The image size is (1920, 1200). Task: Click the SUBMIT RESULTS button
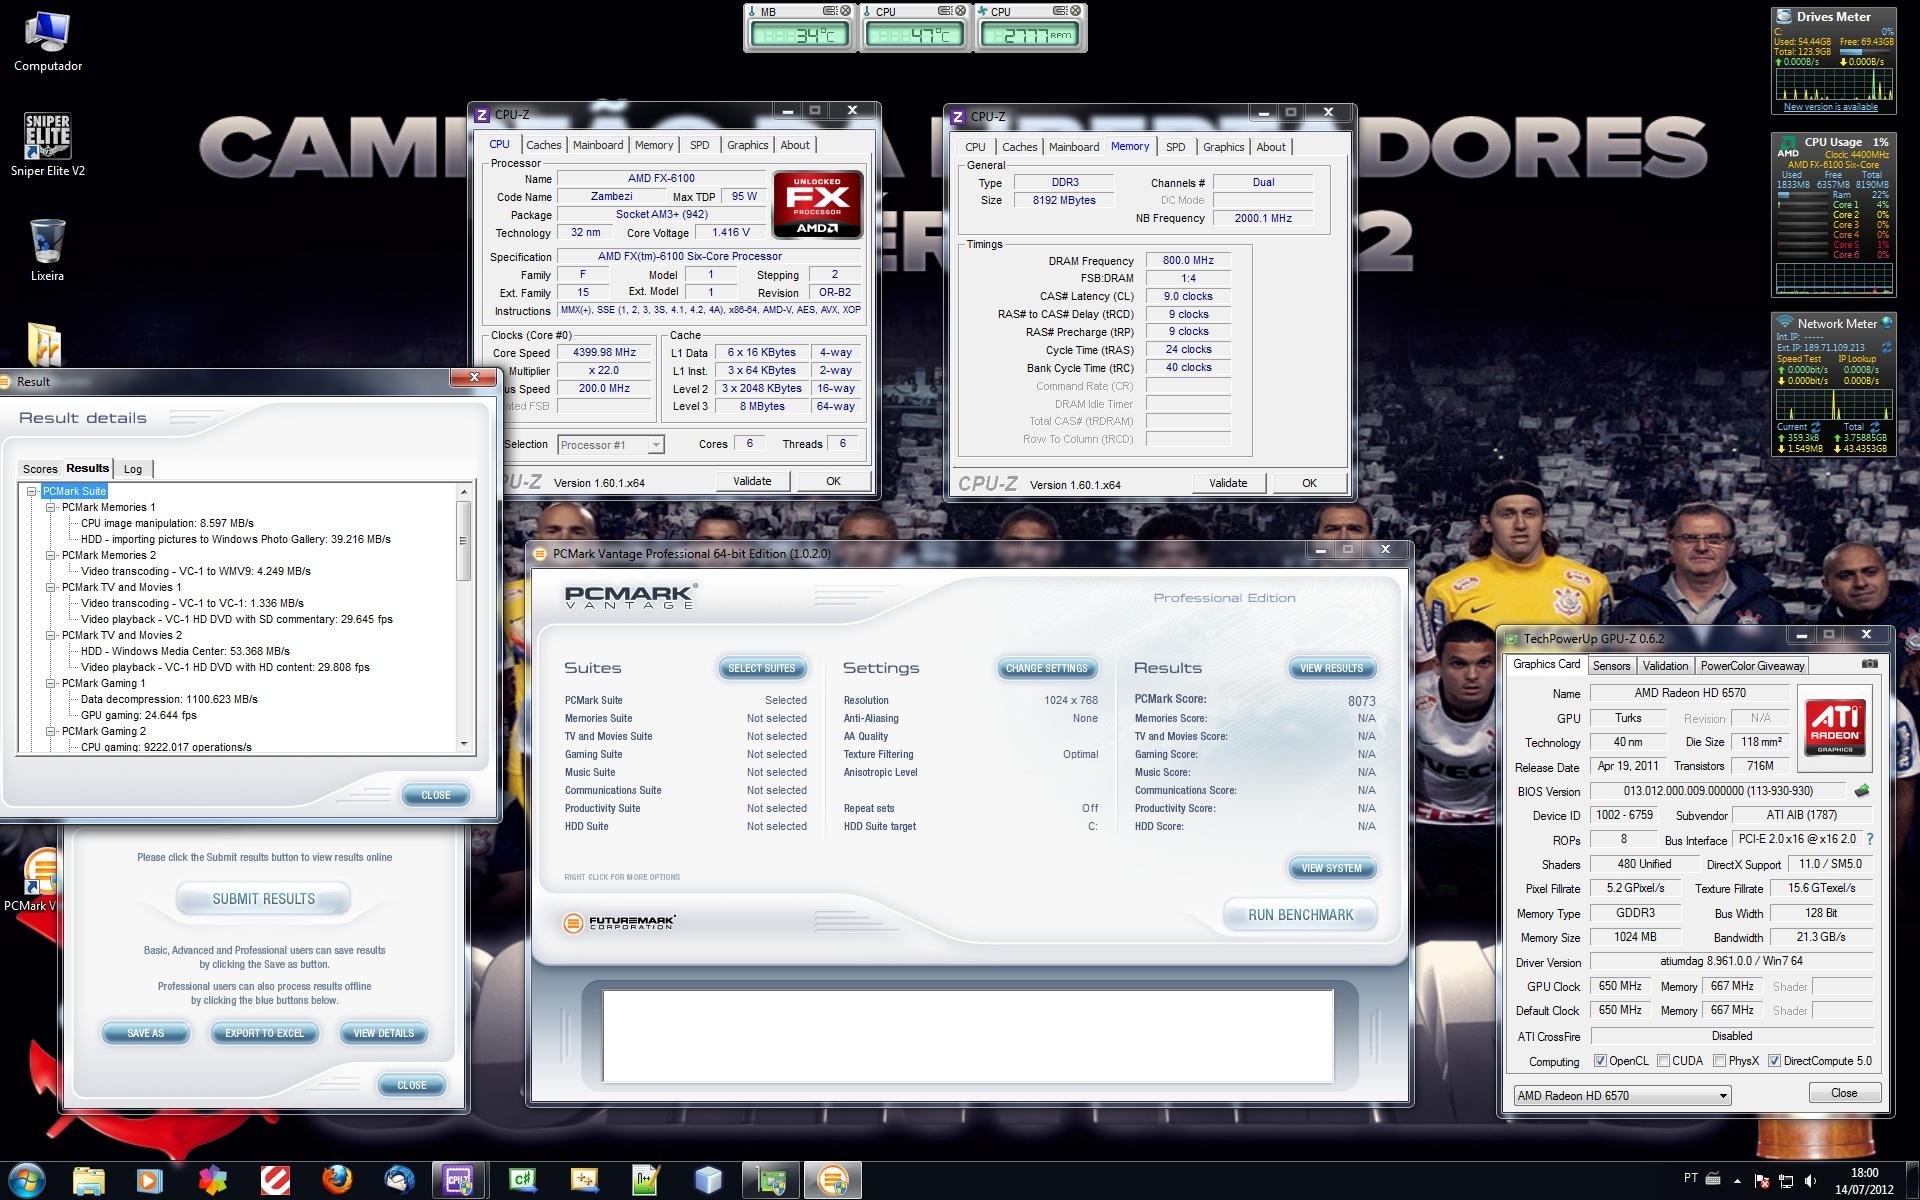click(x=263, y=899)
